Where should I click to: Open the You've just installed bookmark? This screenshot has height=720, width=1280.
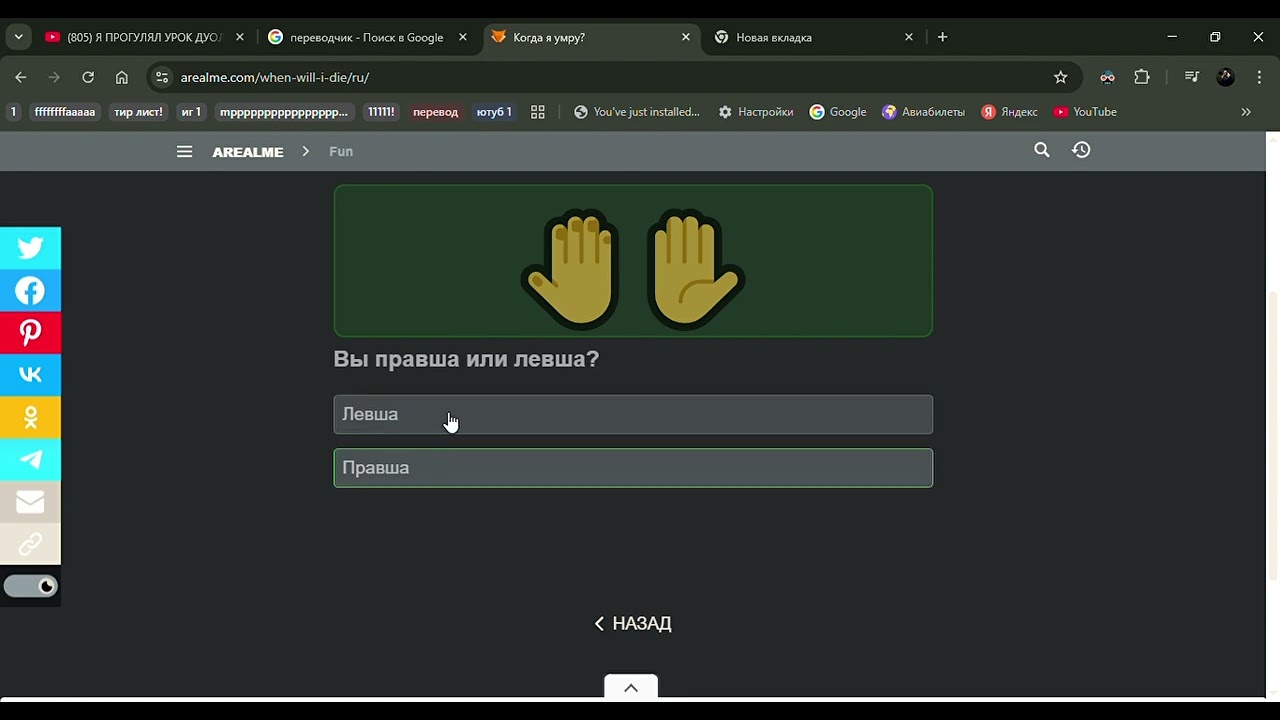coord(637,112)
